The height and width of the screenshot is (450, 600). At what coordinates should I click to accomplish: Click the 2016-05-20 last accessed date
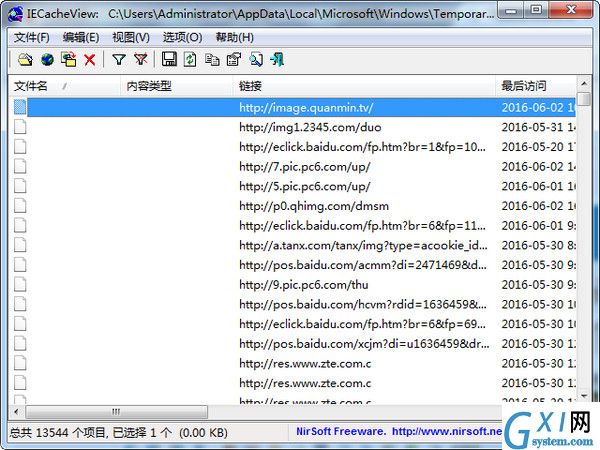click(538, 147)
